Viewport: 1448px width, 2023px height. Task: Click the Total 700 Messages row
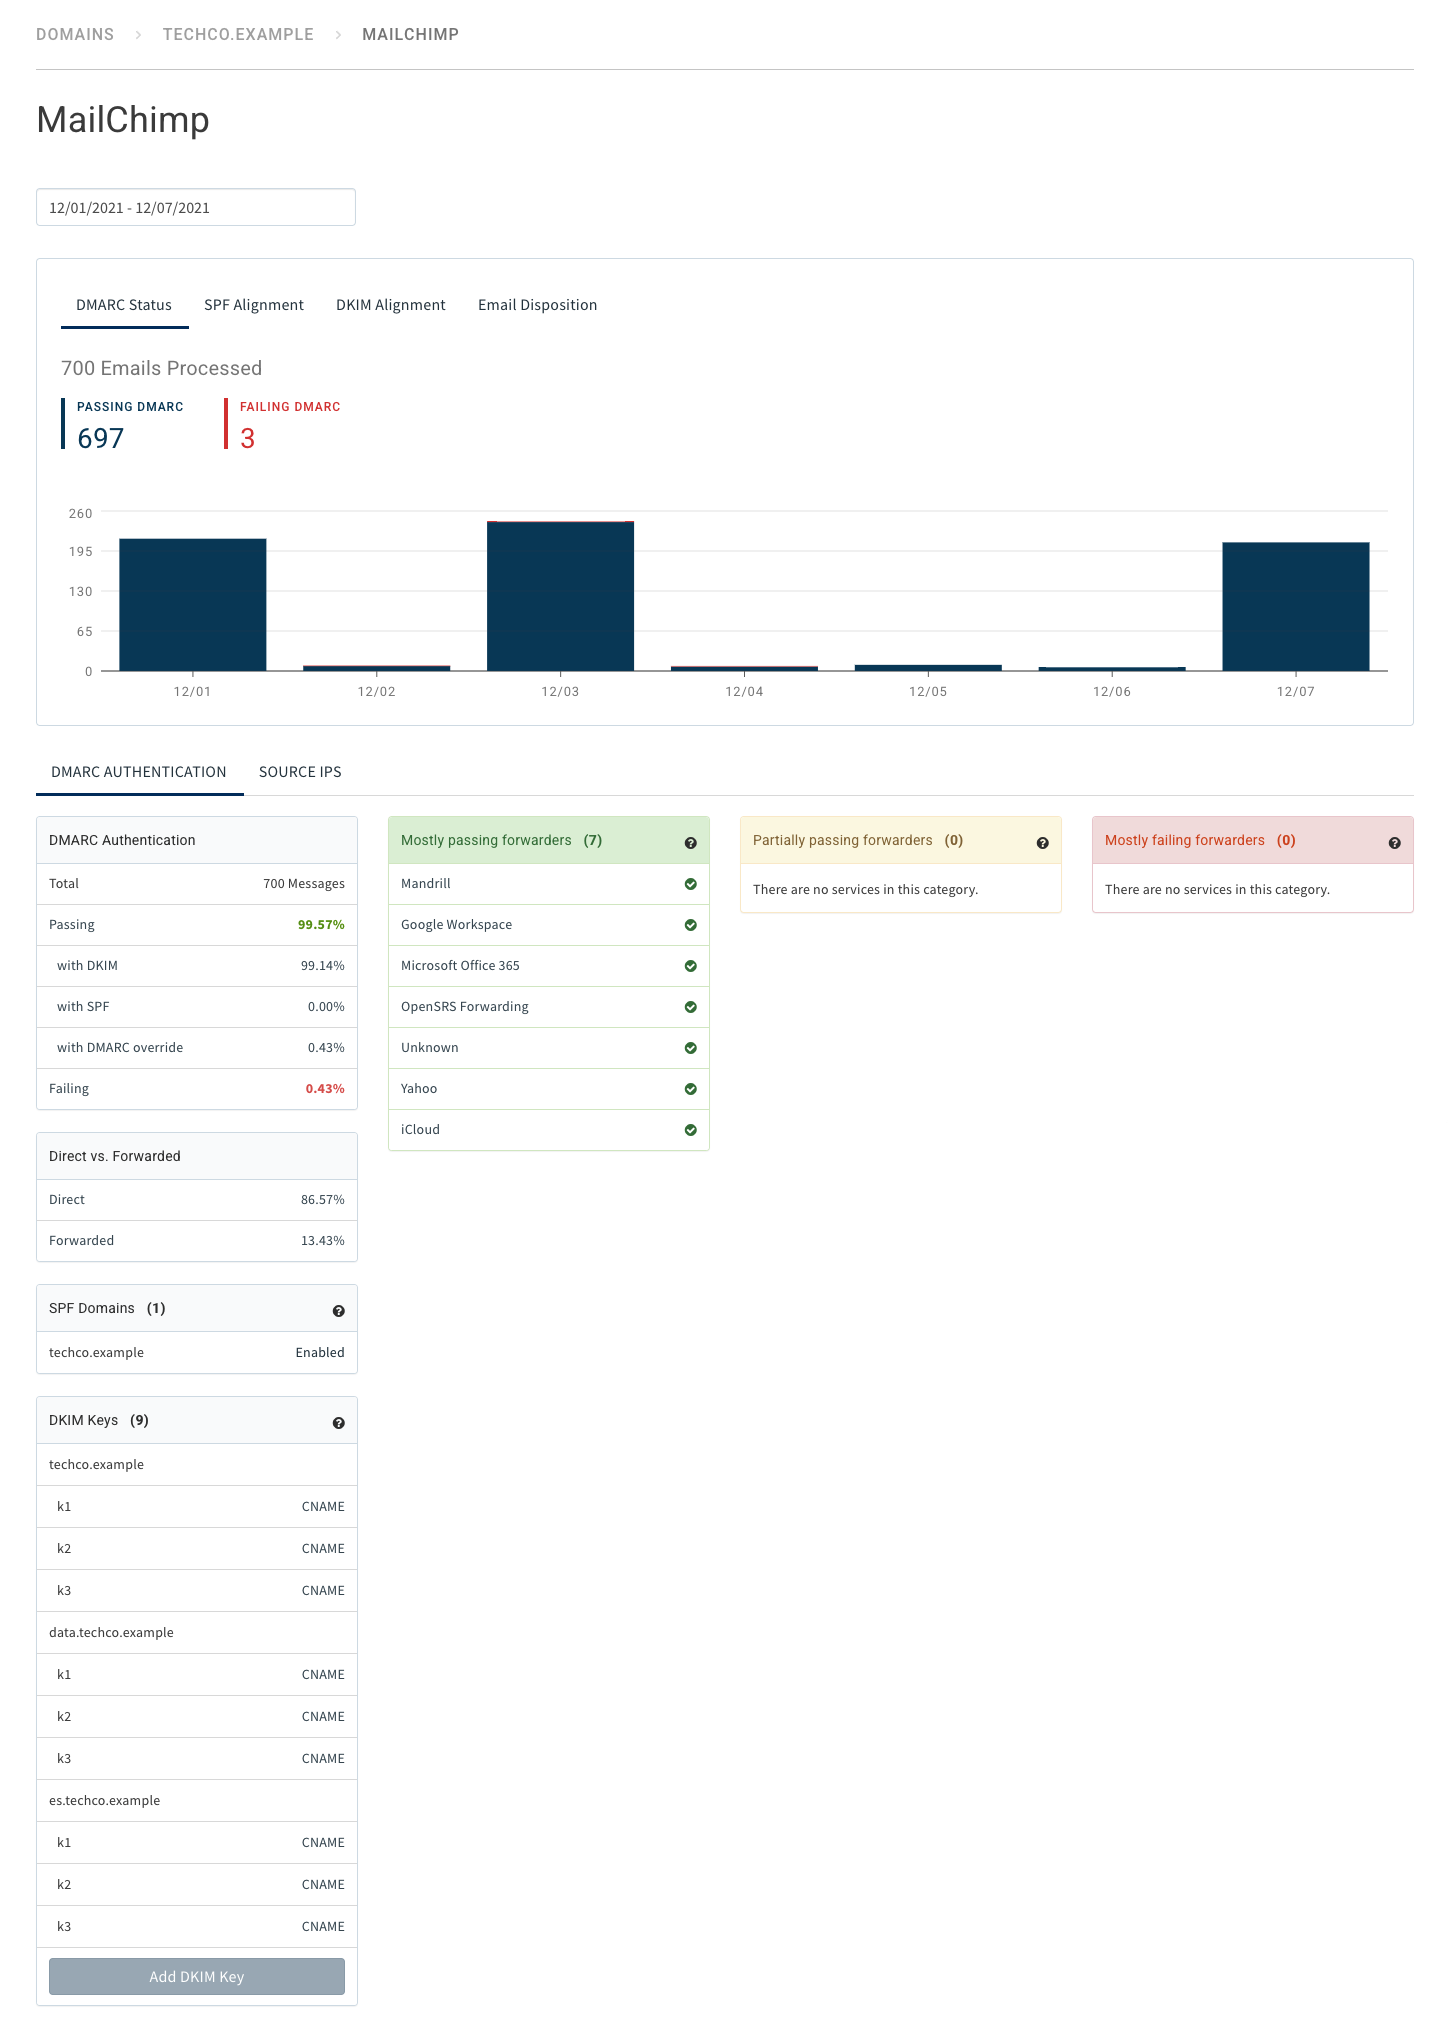(x=197, y=884)
